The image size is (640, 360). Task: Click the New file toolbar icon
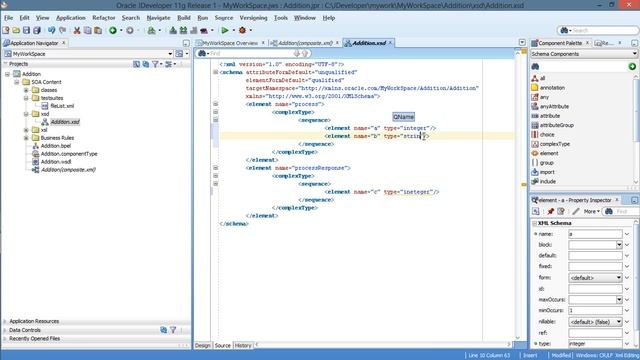tap(6, 30)
